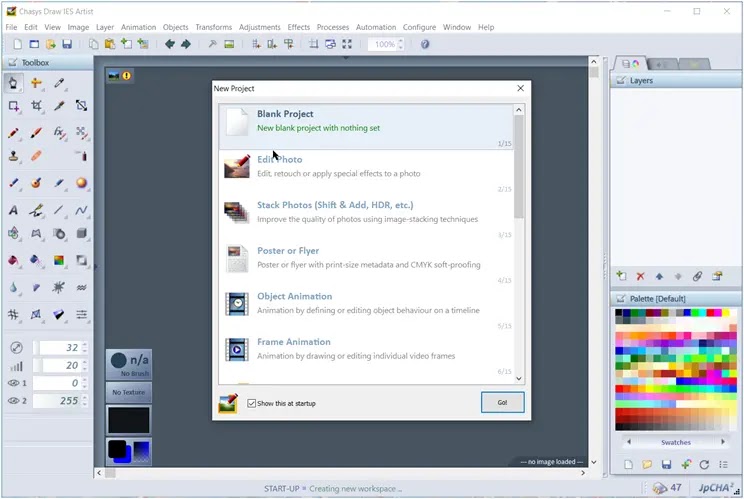Select the rainbow gradient tool

click(x=59, y=260)
